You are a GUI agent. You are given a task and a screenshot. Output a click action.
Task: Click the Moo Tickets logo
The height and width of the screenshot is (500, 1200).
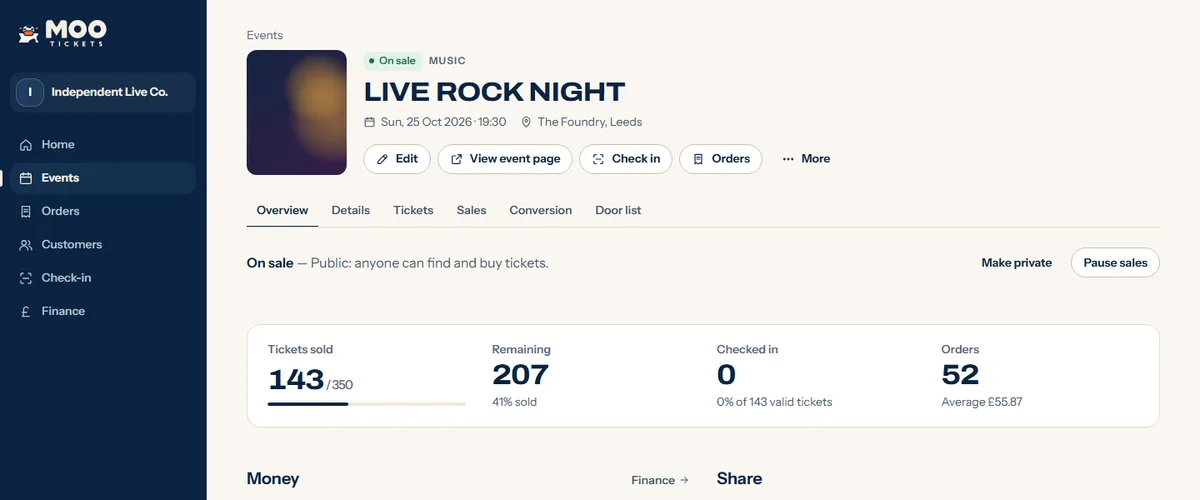[61, 33]
